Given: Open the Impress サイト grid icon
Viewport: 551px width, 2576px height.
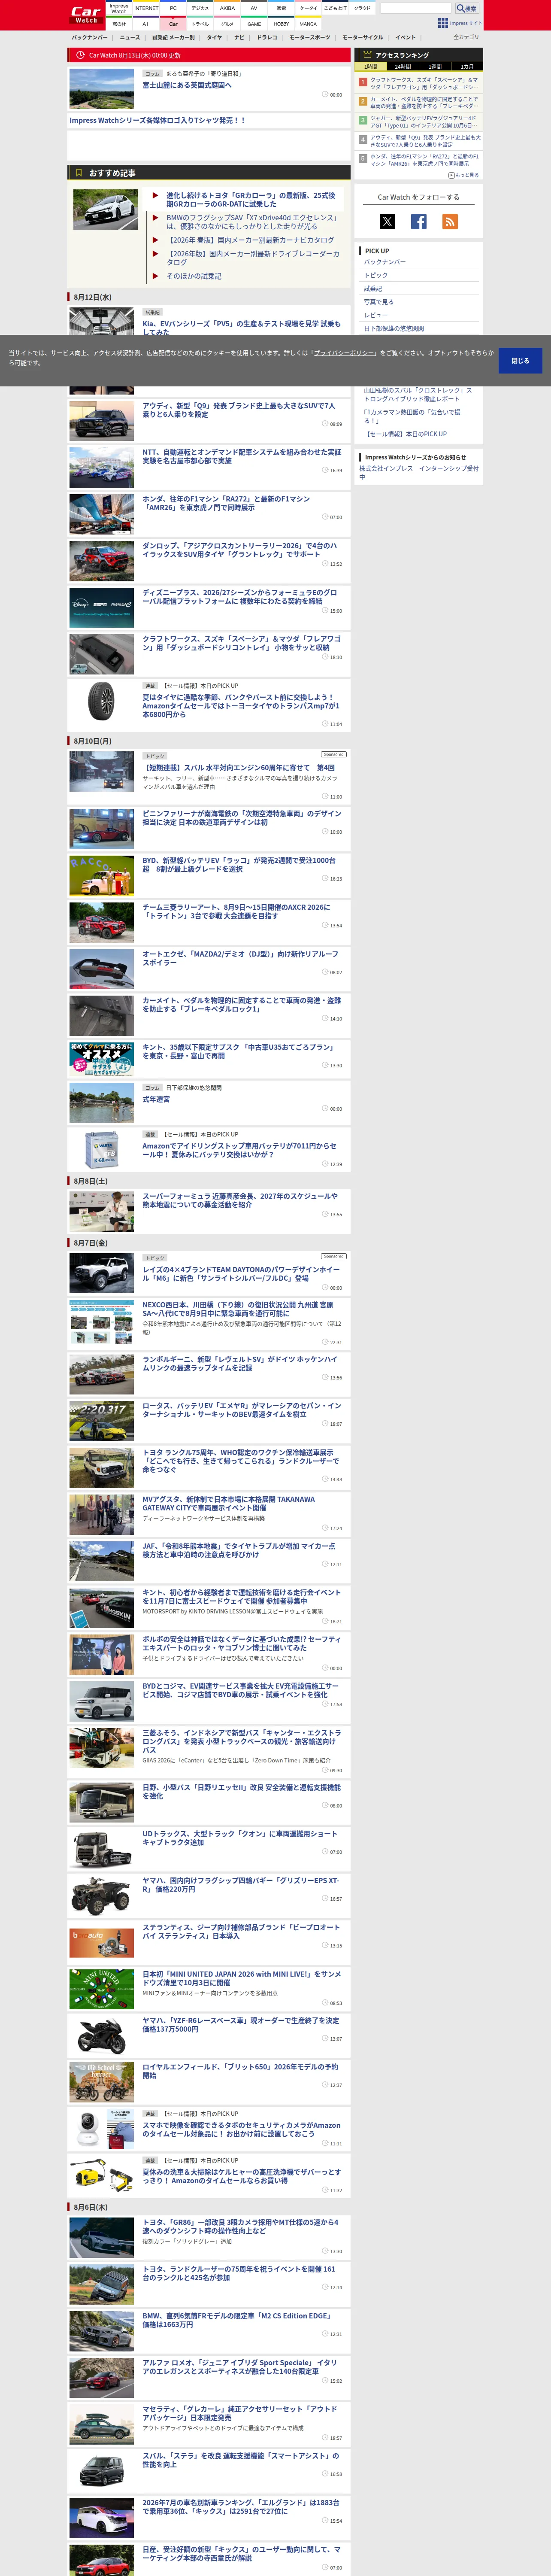Looking at the screenshot, I should [443, 23].
